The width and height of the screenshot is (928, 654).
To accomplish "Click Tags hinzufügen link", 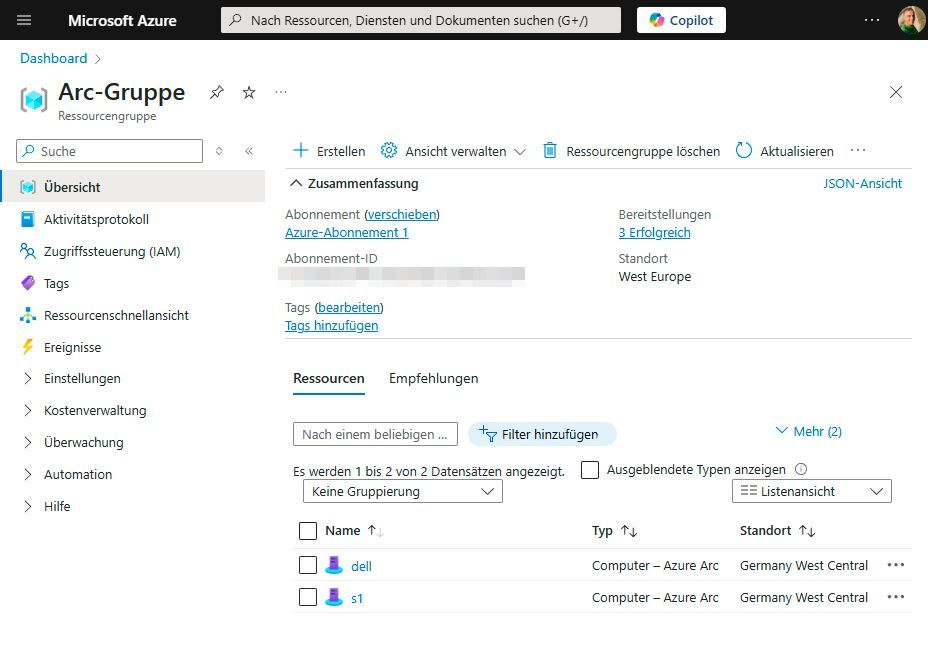I will (331, 326).
